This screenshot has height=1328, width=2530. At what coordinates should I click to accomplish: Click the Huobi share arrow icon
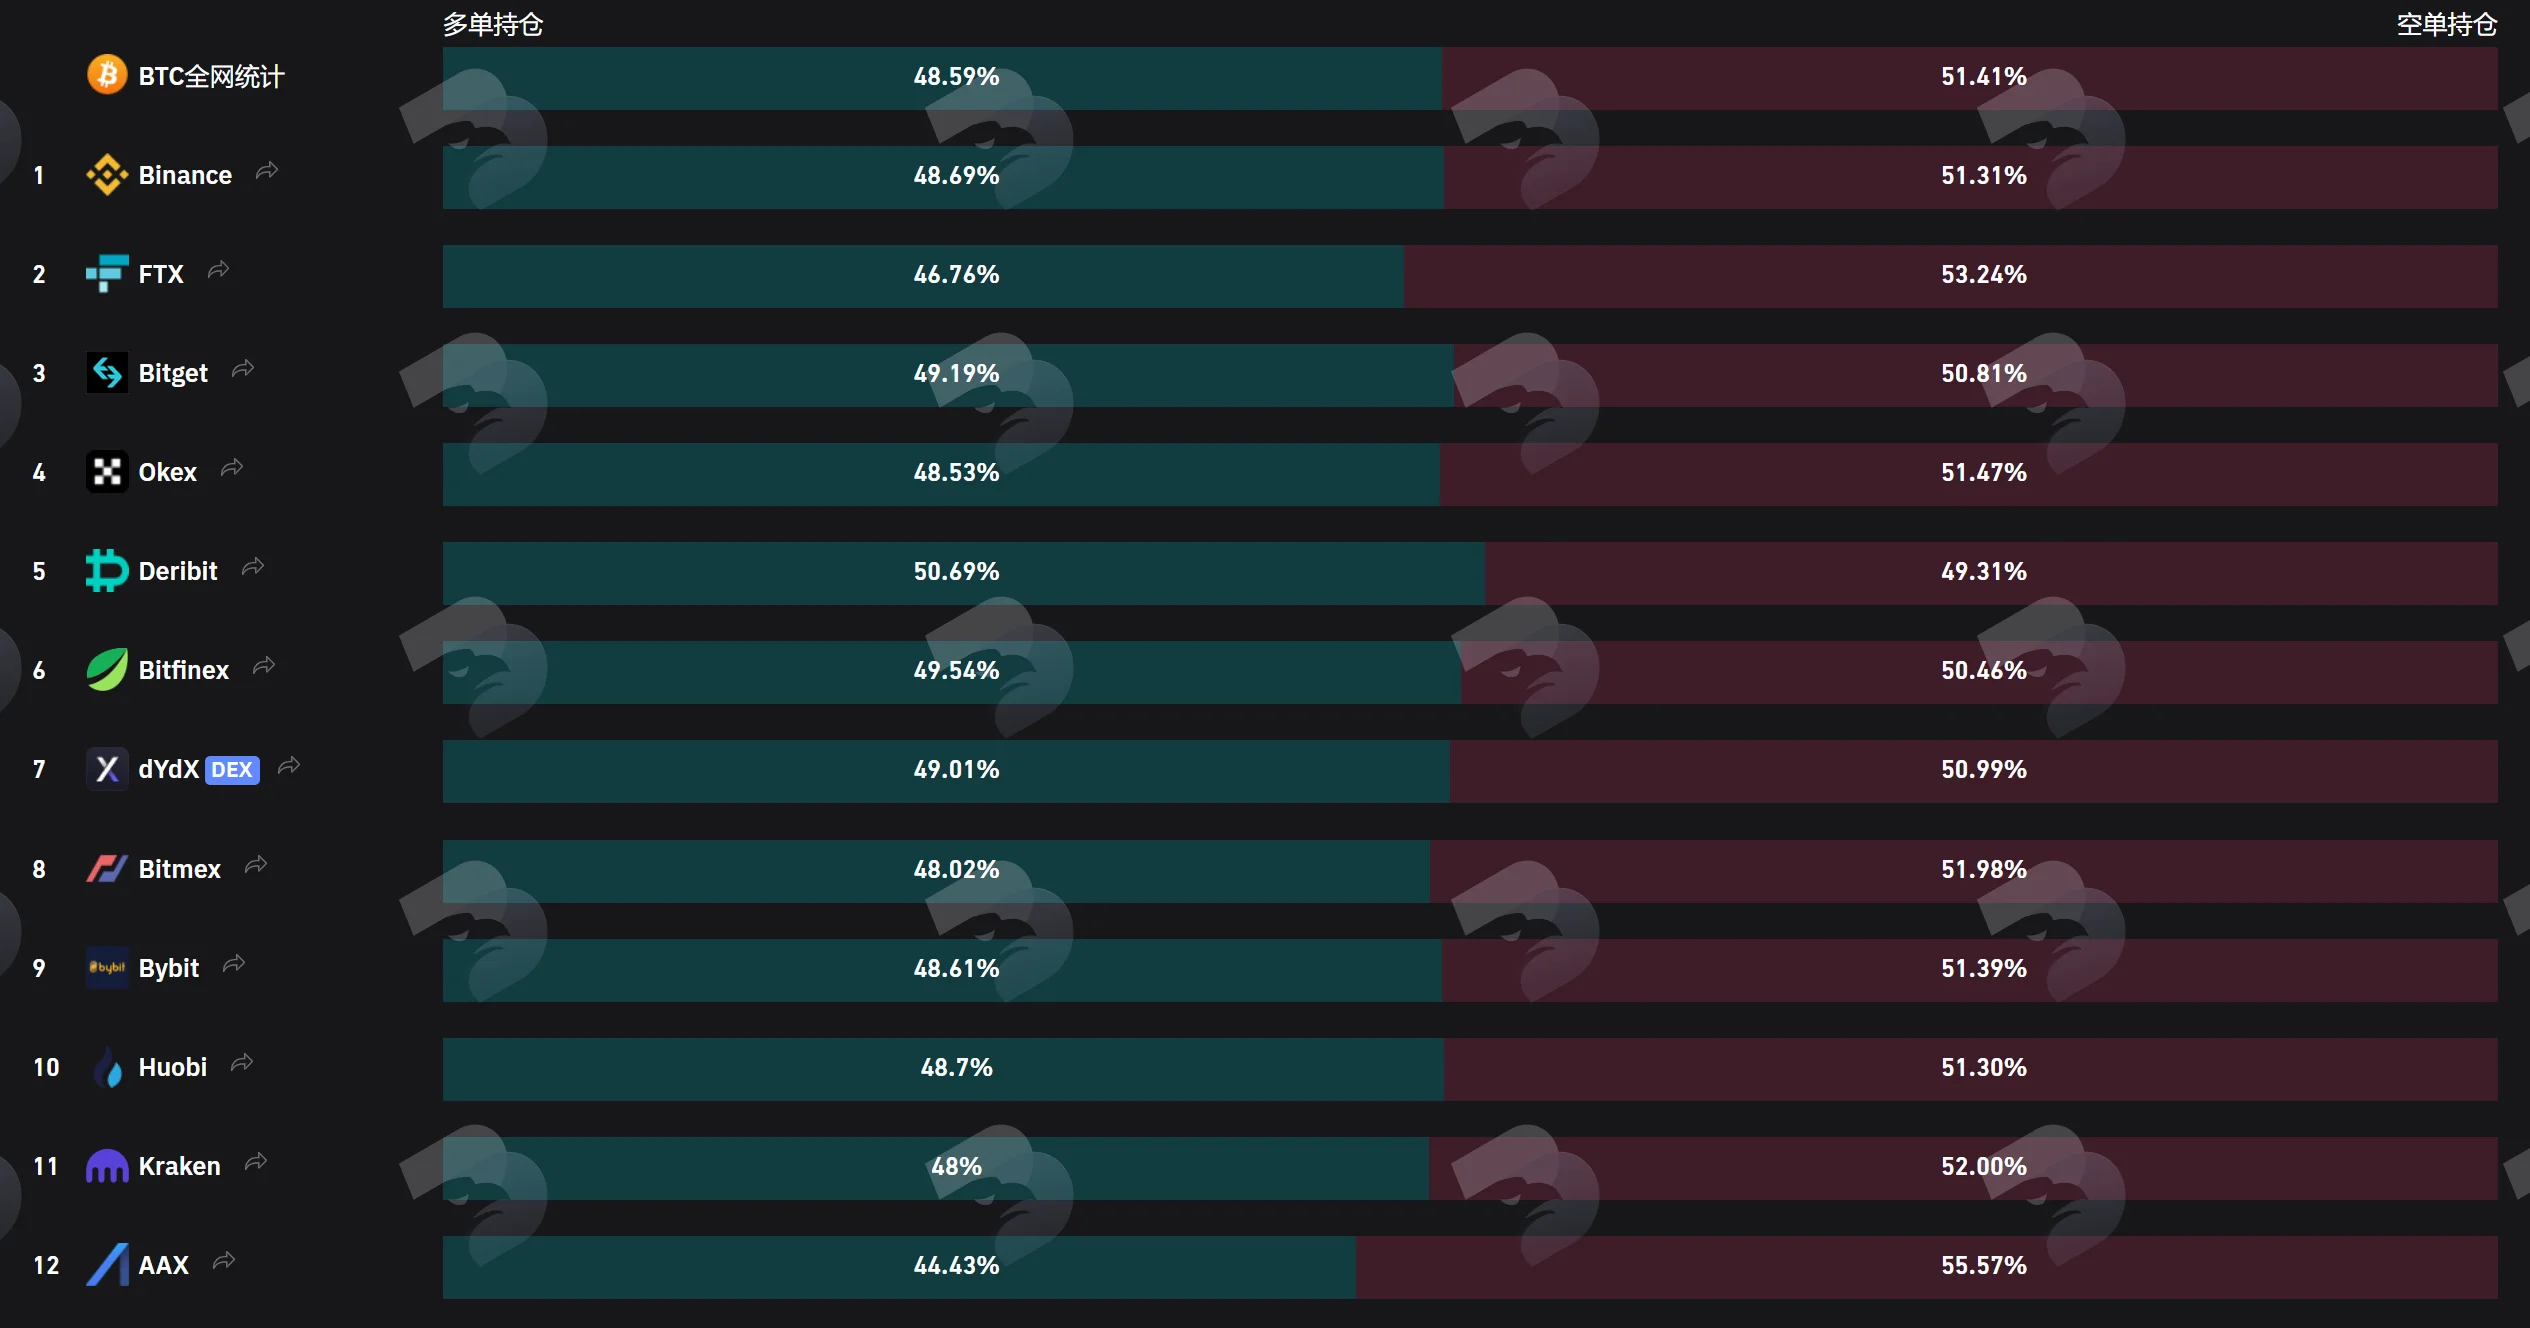pyautogui.click(x=242, y=1063)
